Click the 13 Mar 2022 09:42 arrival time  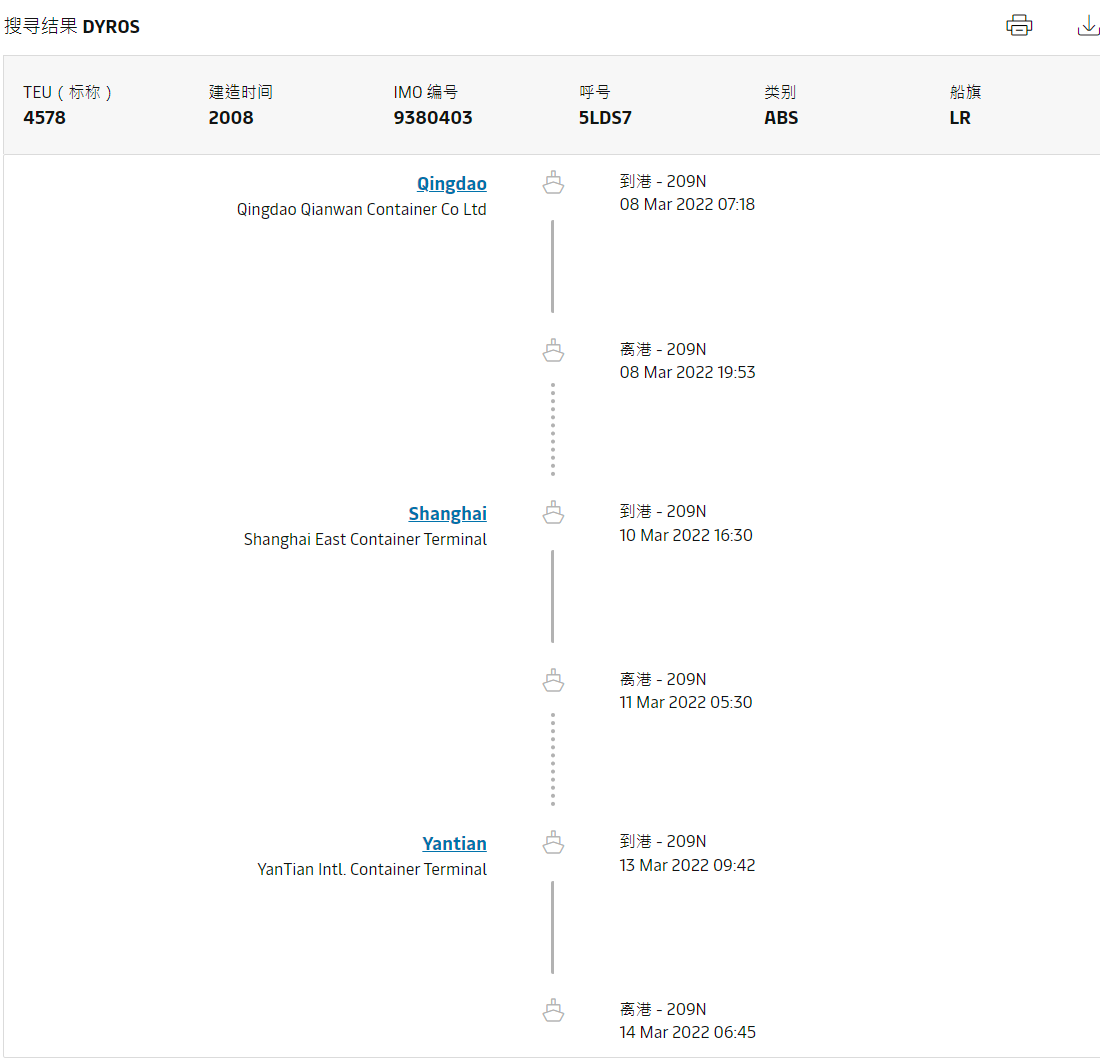(x=687, y=865)
